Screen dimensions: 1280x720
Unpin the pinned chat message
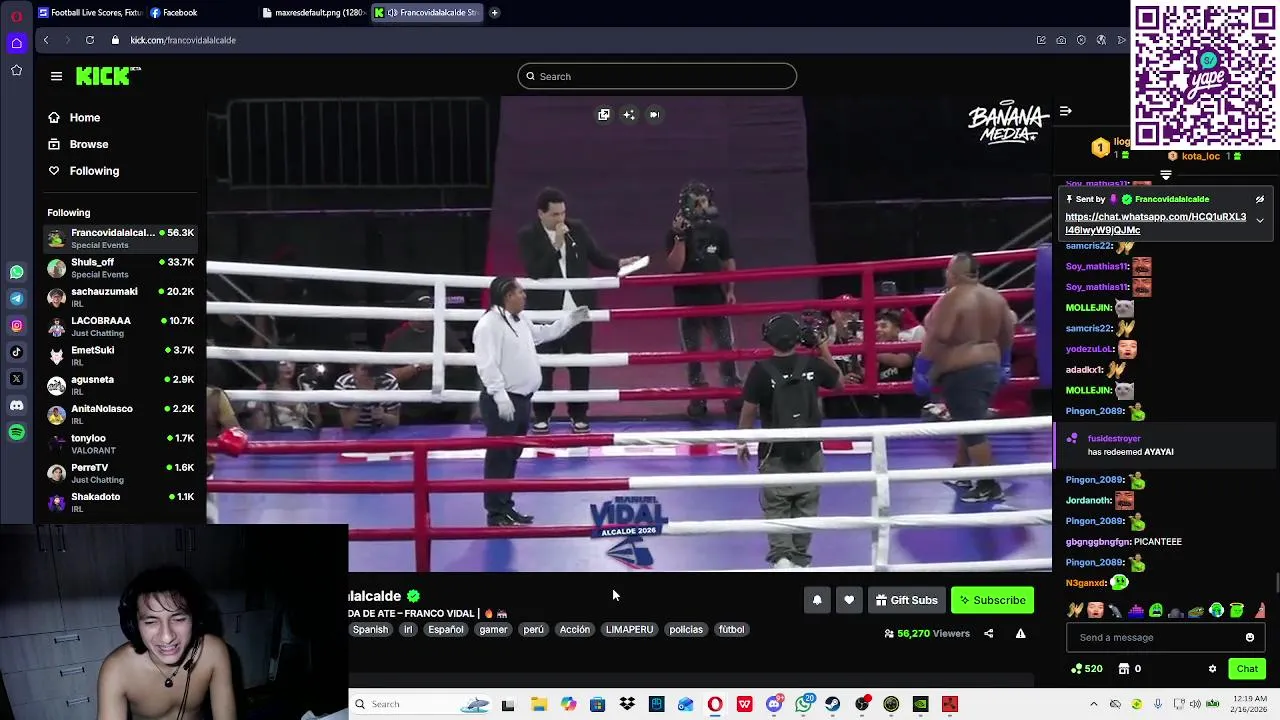pos(1260,199)
